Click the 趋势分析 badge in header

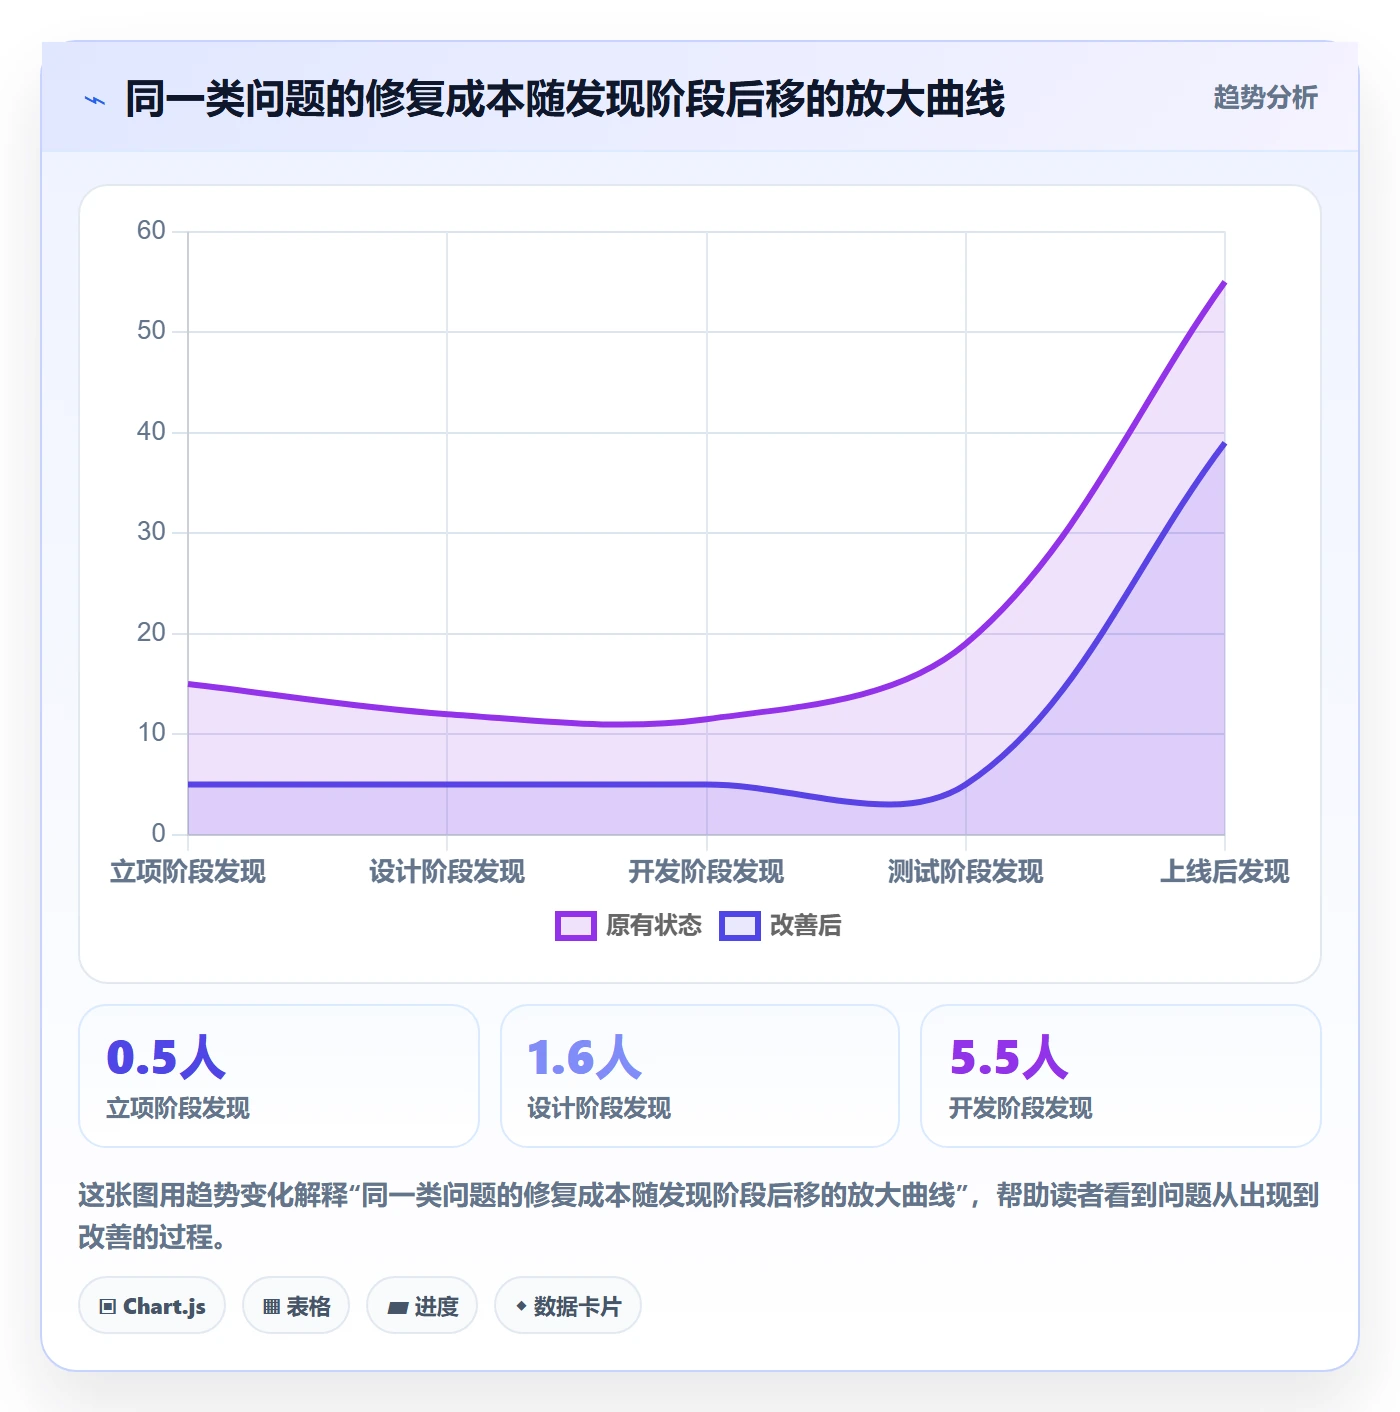click(x=1265, y=97)
